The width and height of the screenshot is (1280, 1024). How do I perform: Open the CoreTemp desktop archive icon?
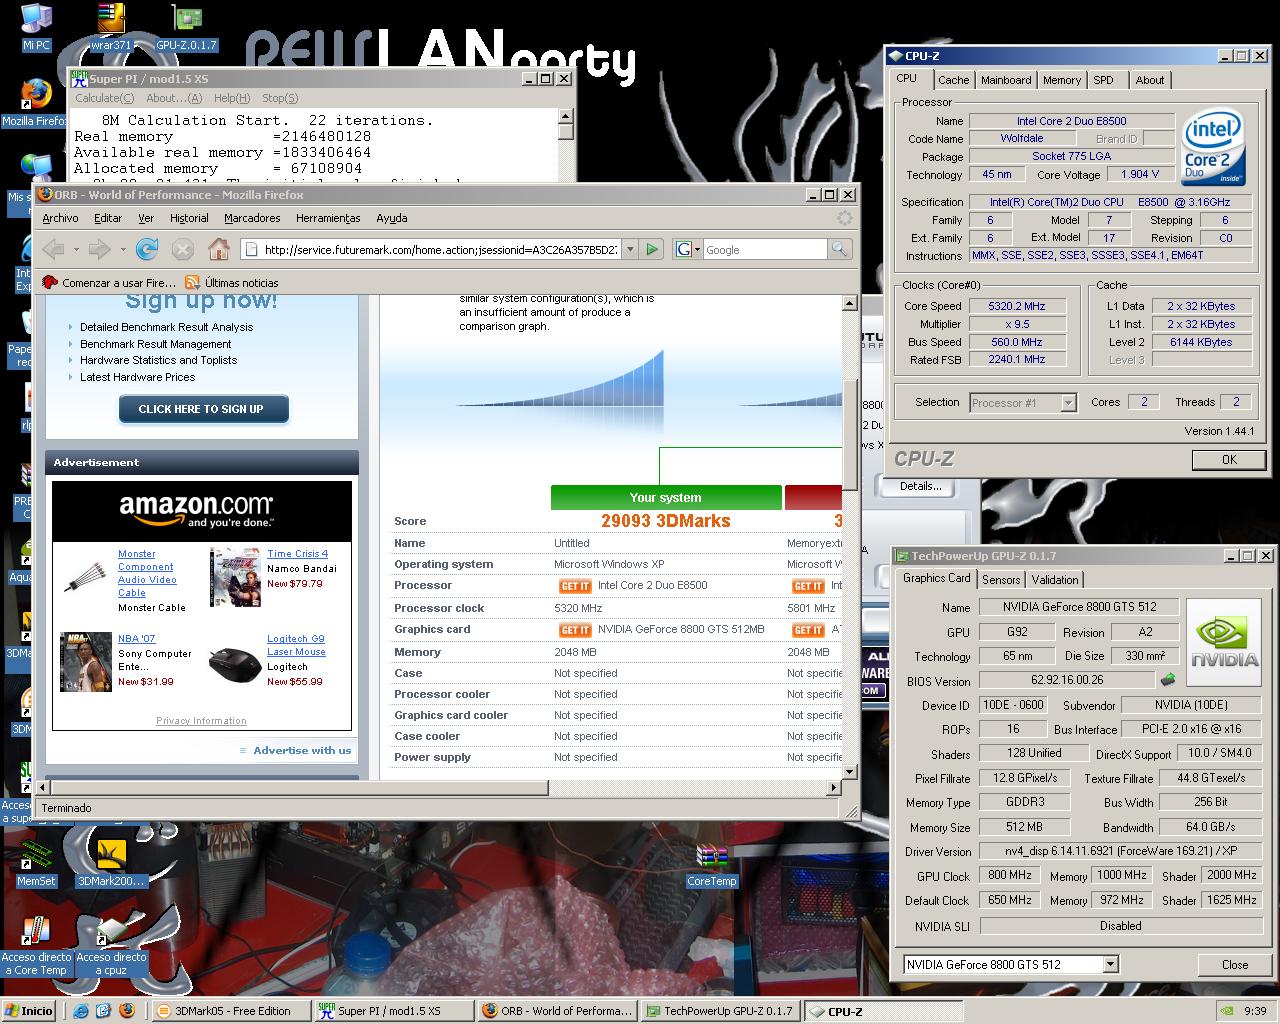[x=712, y=865]
